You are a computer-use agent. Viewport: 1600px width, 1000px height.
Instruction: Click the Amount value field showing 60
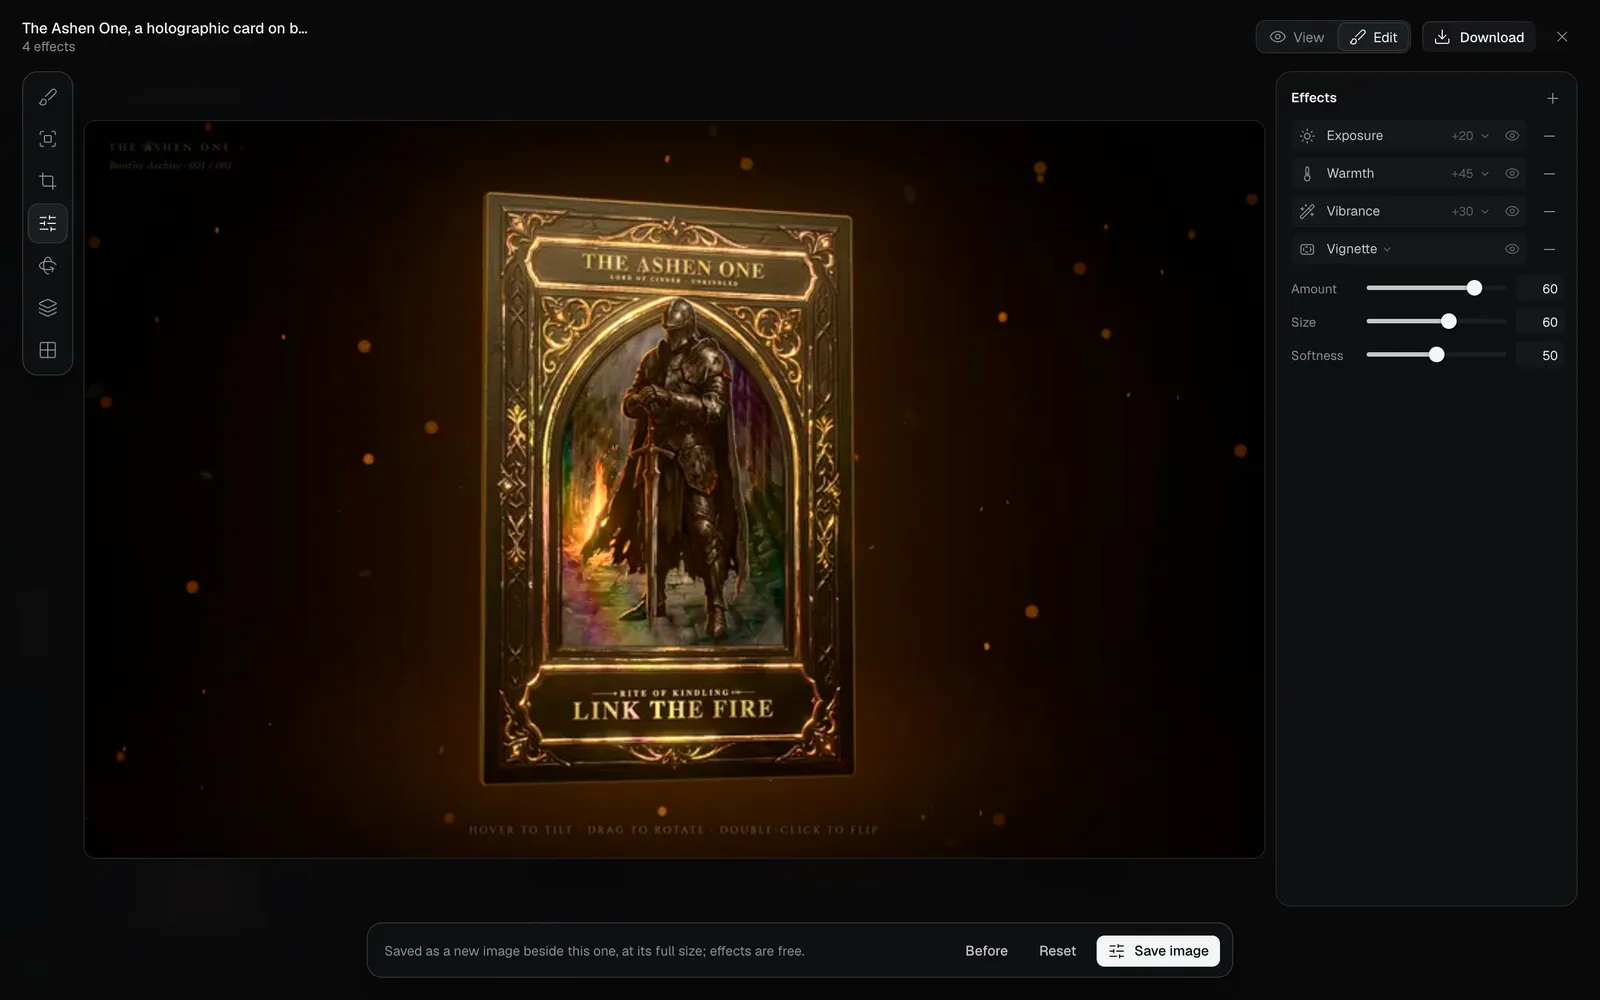pyautogui.click(x=1540, y=289)
